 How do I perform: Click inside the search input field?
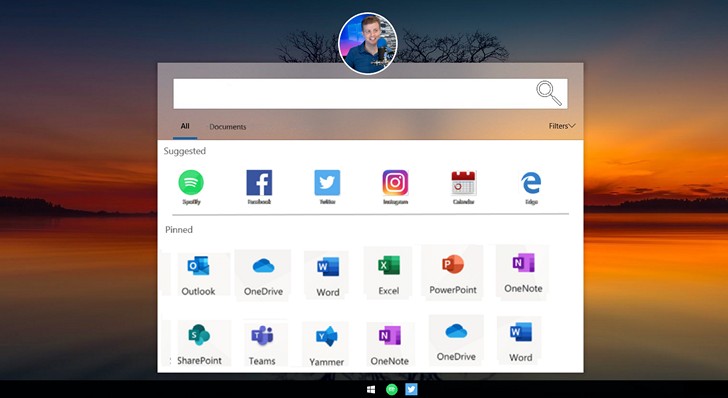370,93
